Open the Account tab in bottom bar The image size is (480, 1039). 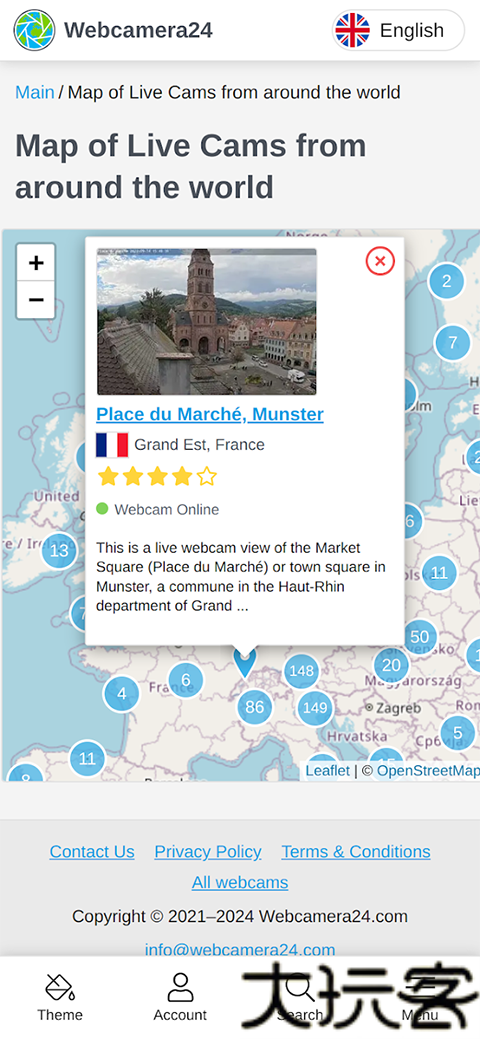(x=180, y=997)
